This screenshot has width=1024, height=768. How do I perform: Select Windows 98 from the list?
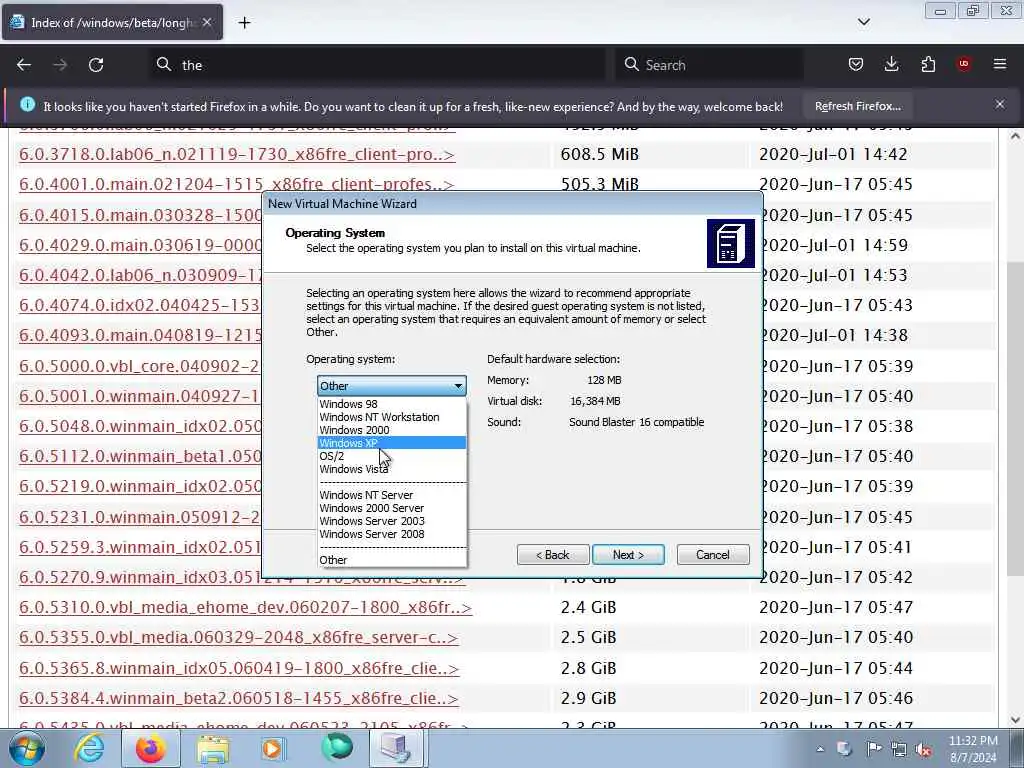pos(392,404)
